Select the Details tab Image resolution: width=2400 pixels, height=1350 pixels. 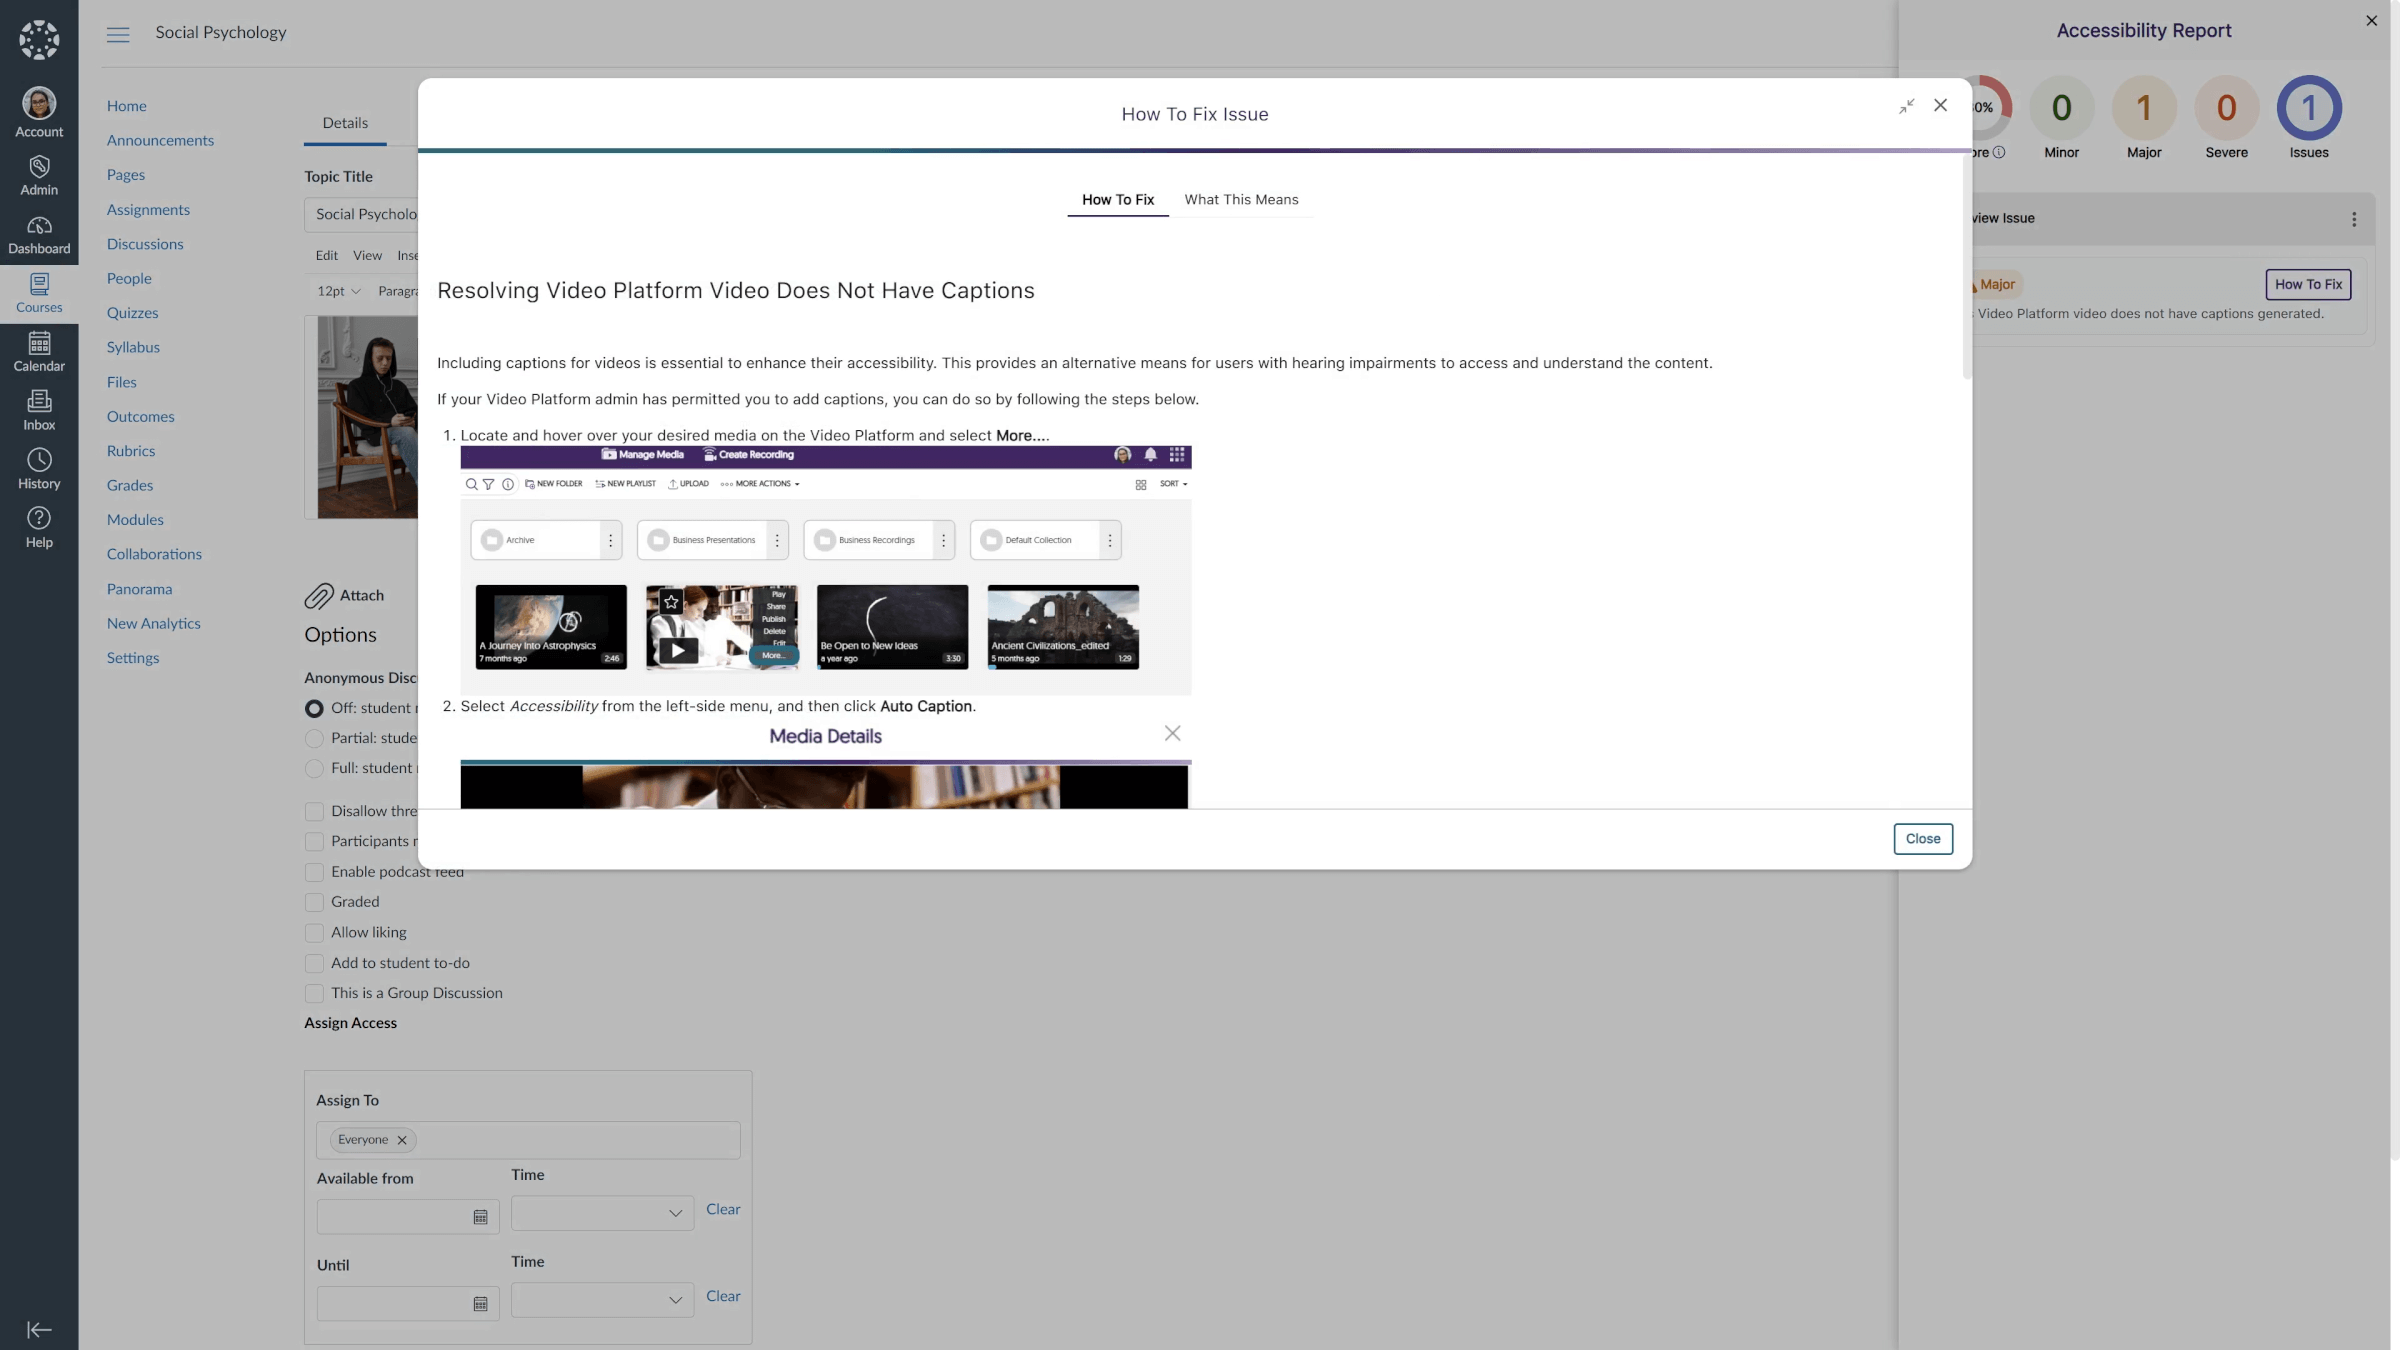[345, 123]
